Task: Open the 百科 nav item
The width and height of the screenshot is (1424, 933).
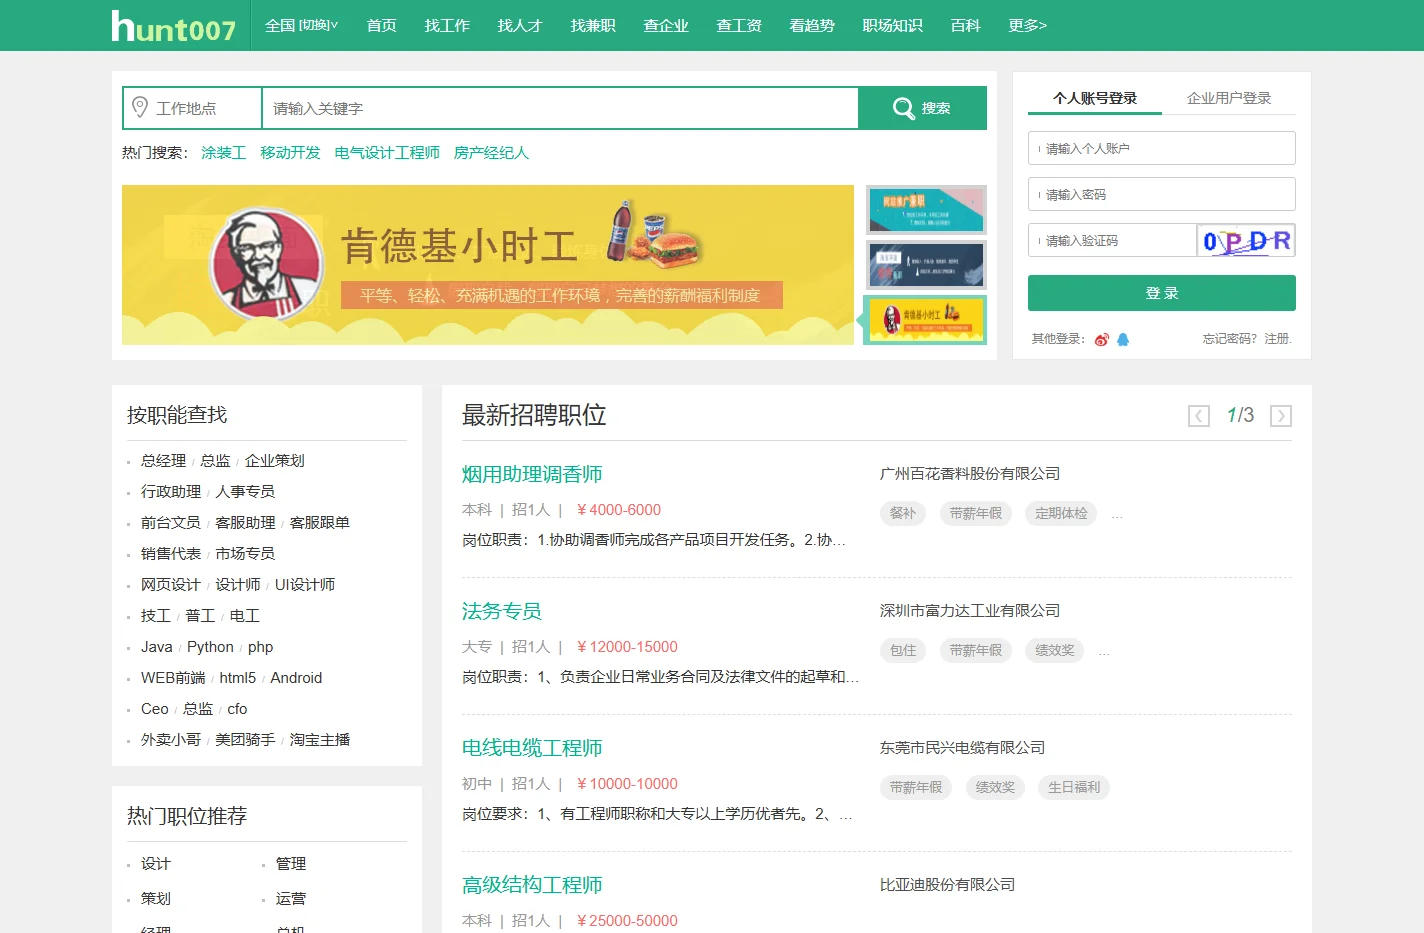Action: click(965, 25)
